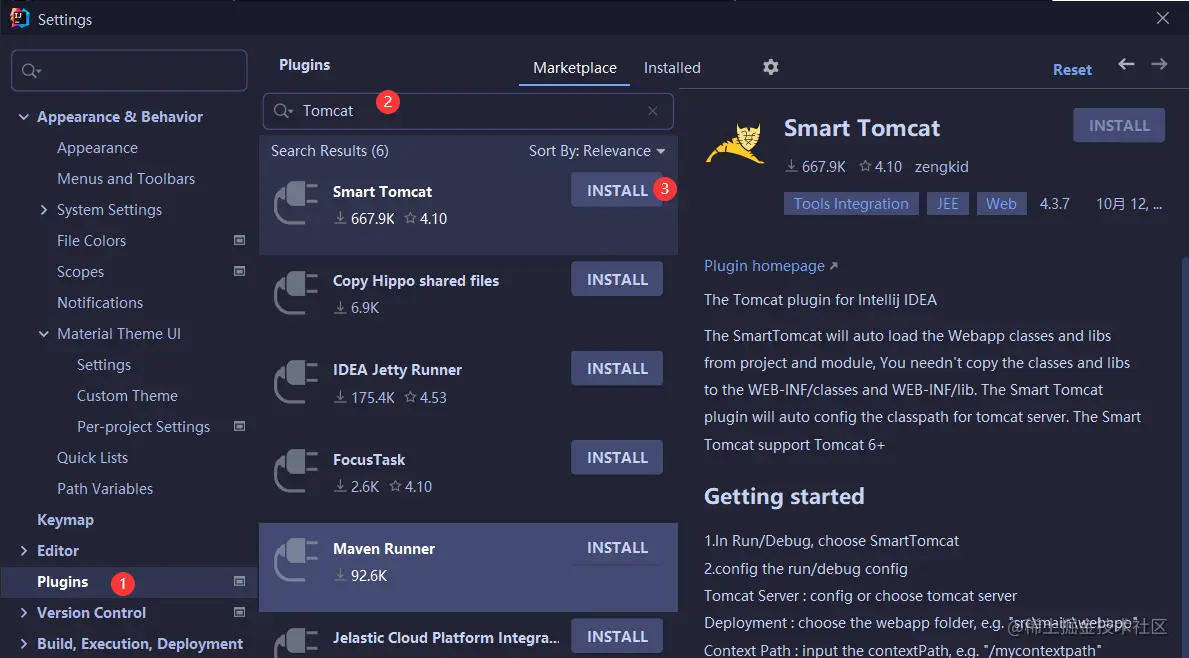1189x658 pixels.
Task: Close the Settings window
Action: [1162, 18]
